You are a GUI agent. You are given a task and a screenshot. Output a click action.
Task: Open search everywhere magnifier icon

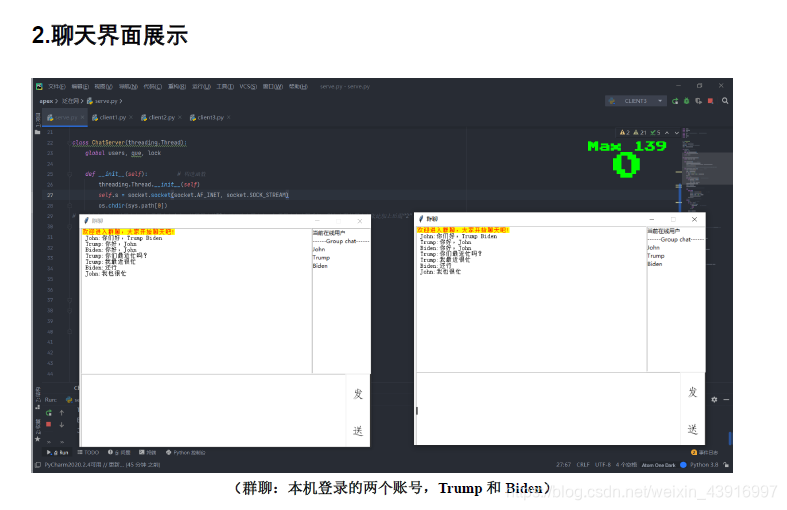[x=725, y=101]
